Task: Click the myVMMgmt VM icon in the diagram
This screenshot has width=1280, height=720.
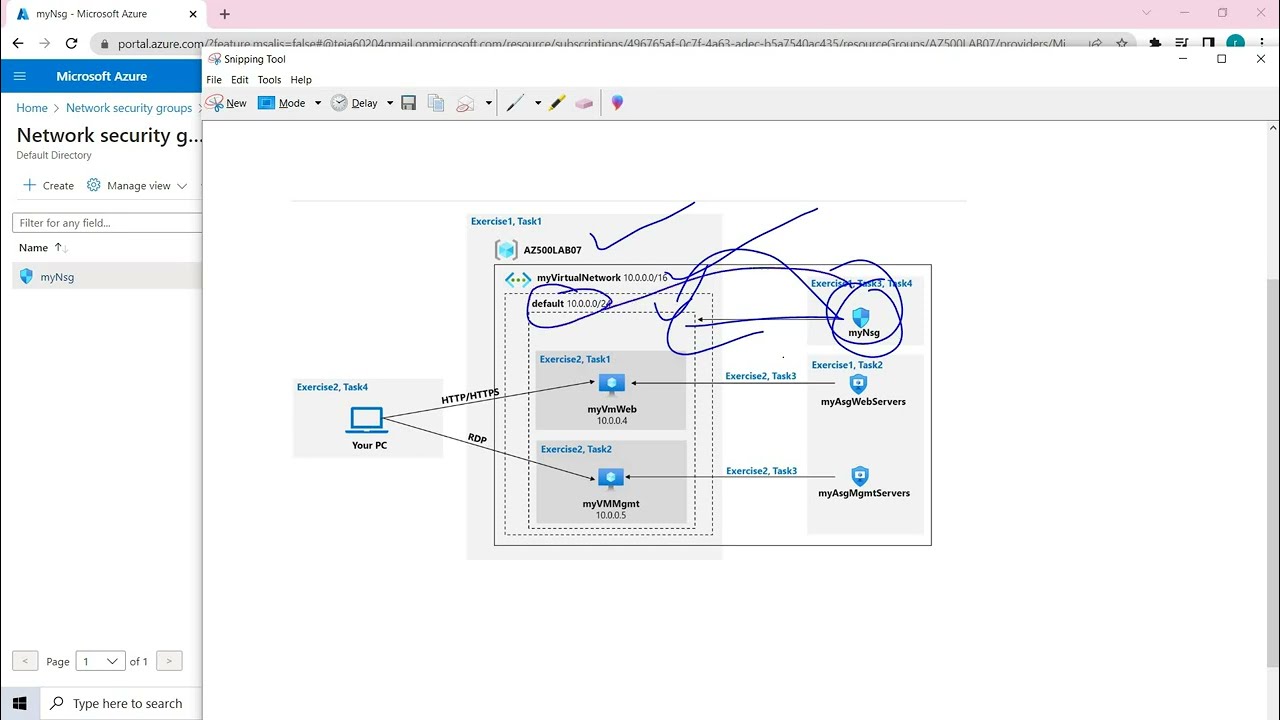Action: point(611,479)
